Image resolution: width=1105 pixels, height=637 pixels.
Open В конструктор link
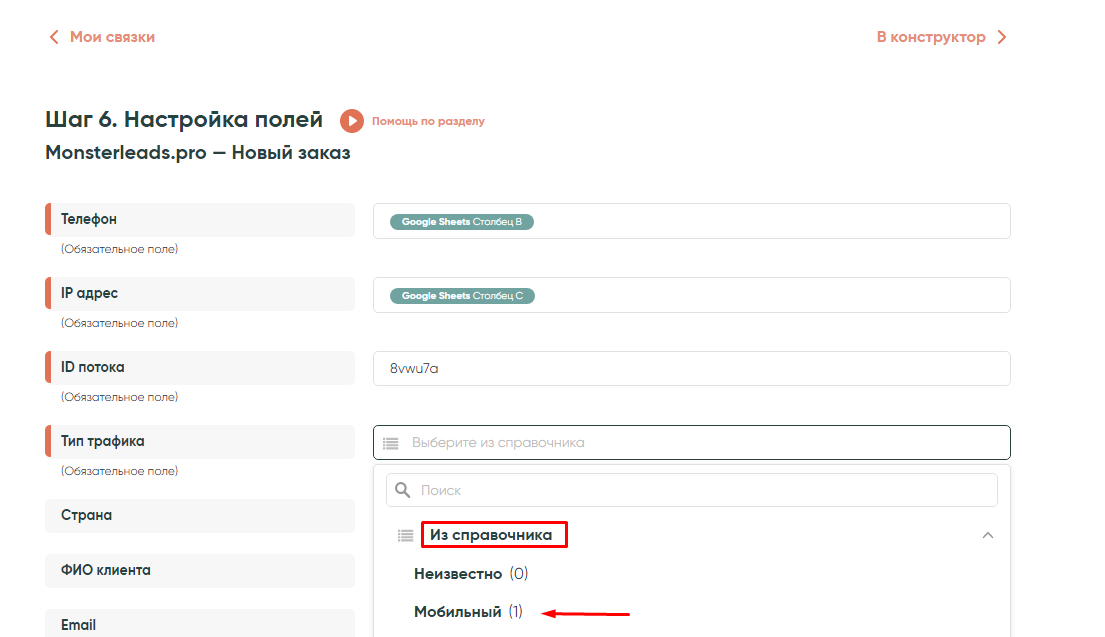931,37
